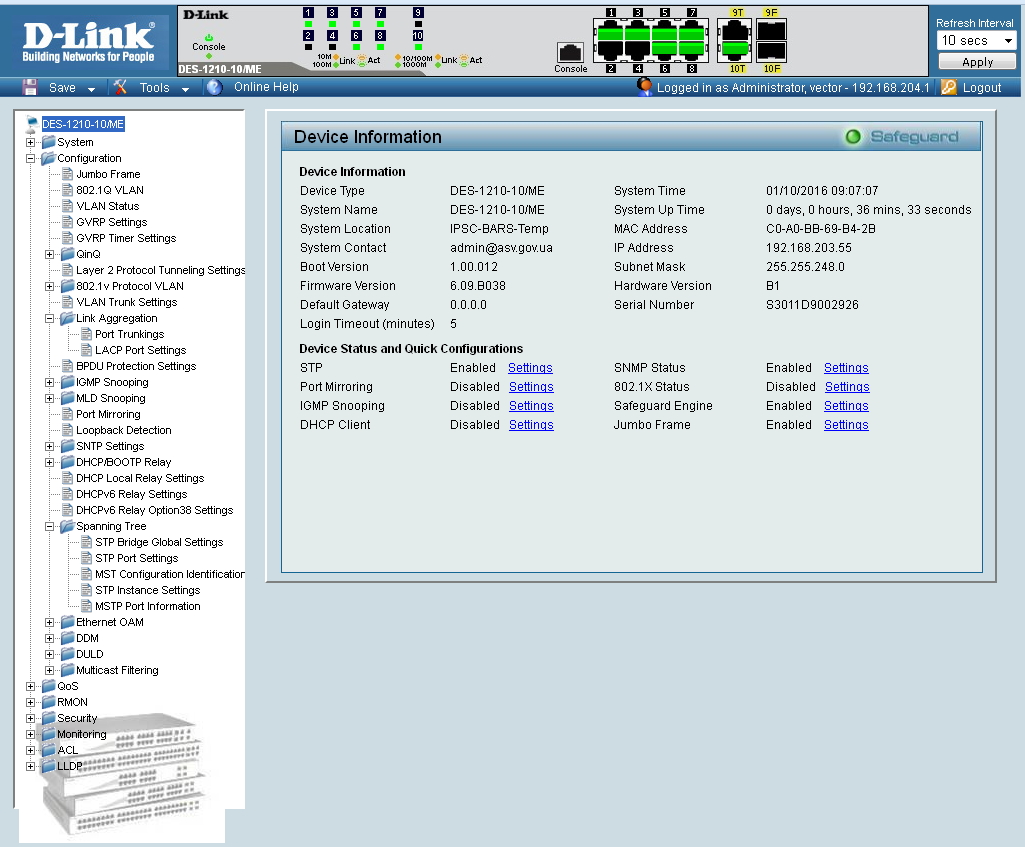
Task: Click the Tools wrench icon
Action: pos(120,88)
